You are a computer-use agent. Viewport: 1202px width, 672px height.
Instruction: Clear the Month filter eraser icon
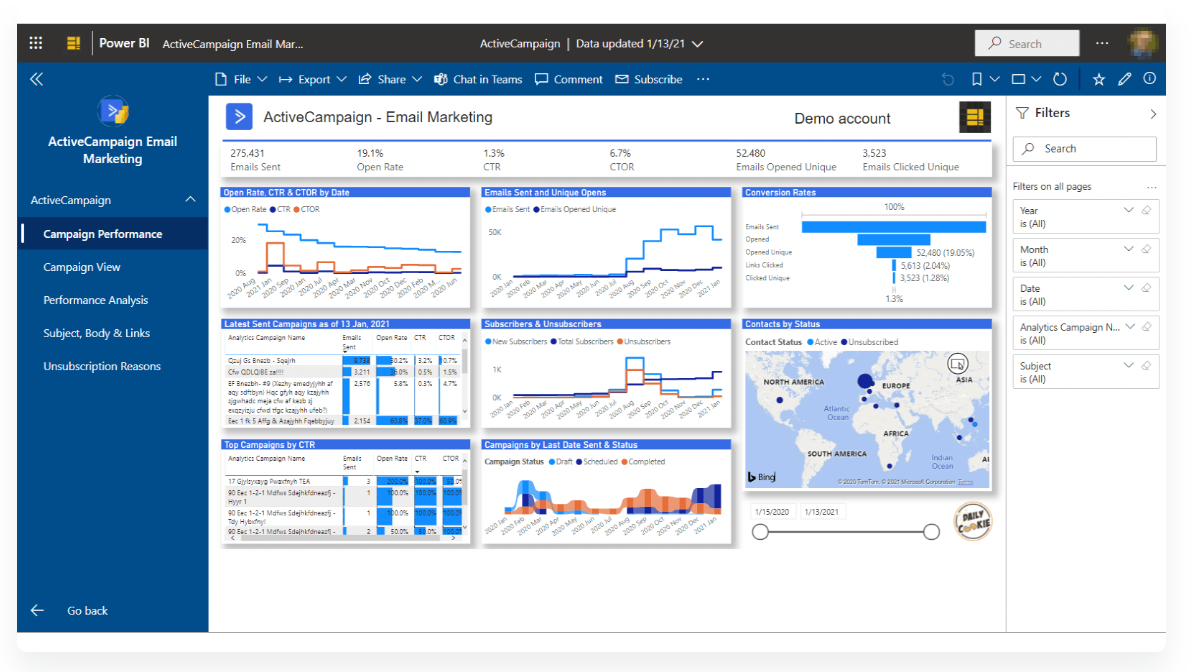coord(1146,249)
